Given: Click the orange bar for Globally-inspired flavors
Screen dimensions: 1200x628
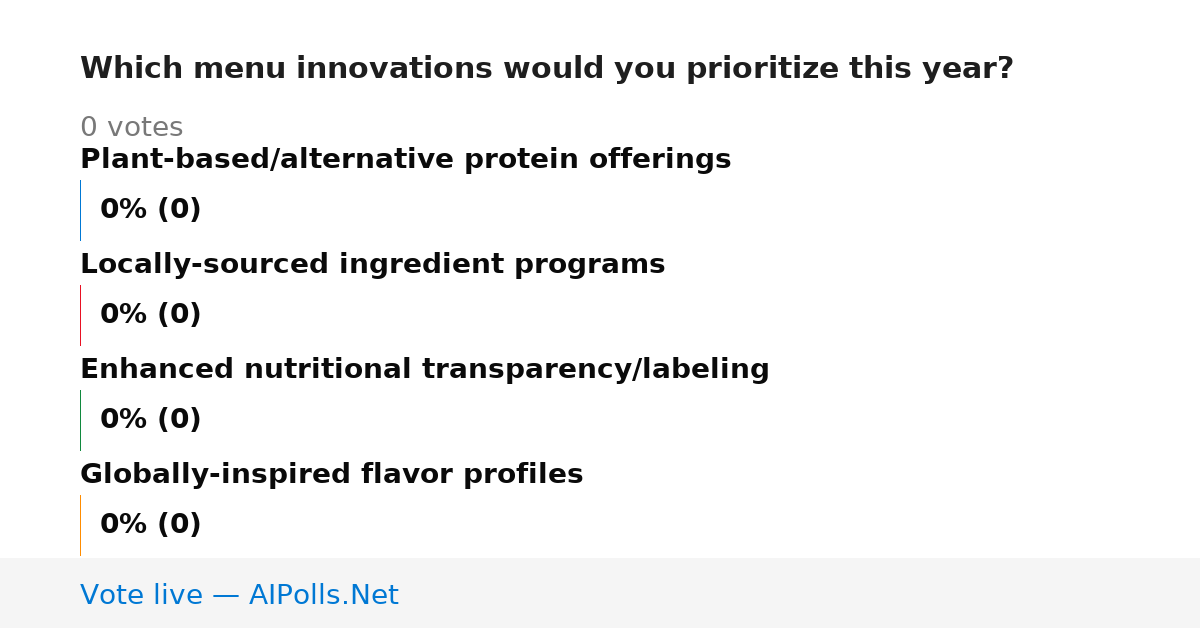Looking at the screenshot, I should 80,525.
